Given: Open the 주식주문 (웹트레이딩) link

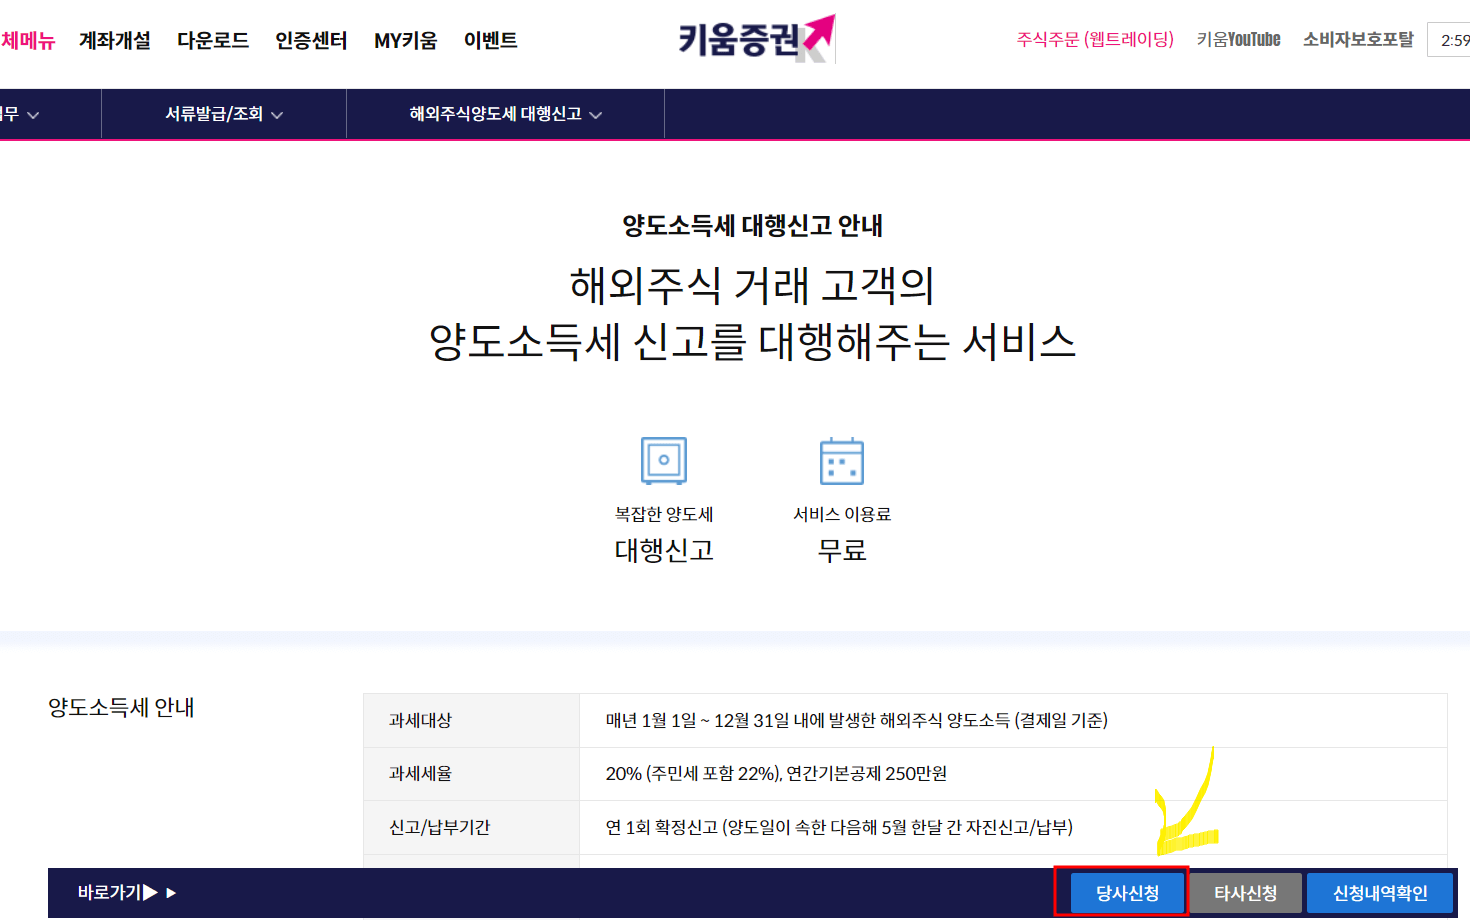Looking at the screenshot, I should tap(1094, 39).
